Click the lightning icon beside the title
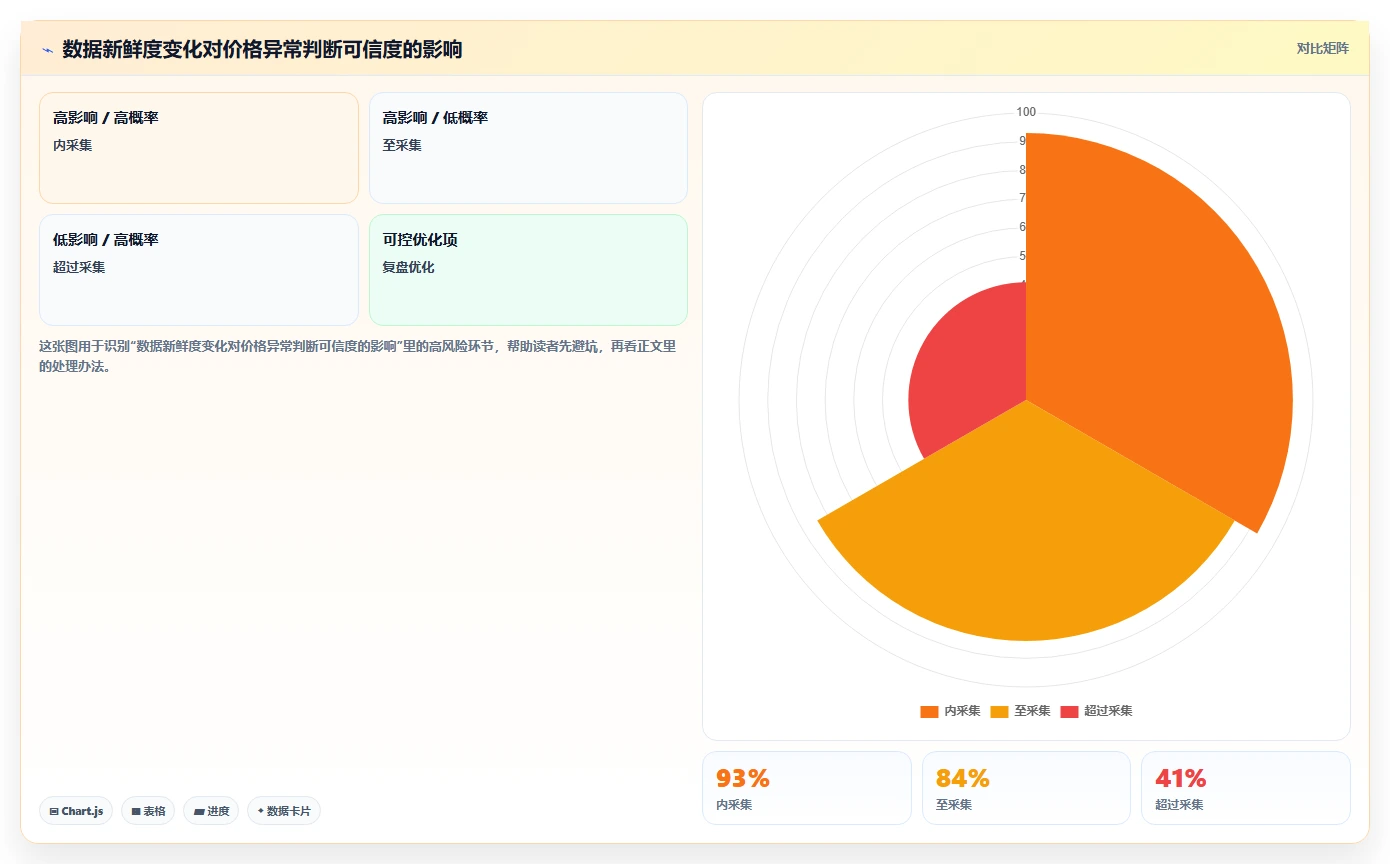Viewport: 1390px width, 864px height. coord(47,49)
